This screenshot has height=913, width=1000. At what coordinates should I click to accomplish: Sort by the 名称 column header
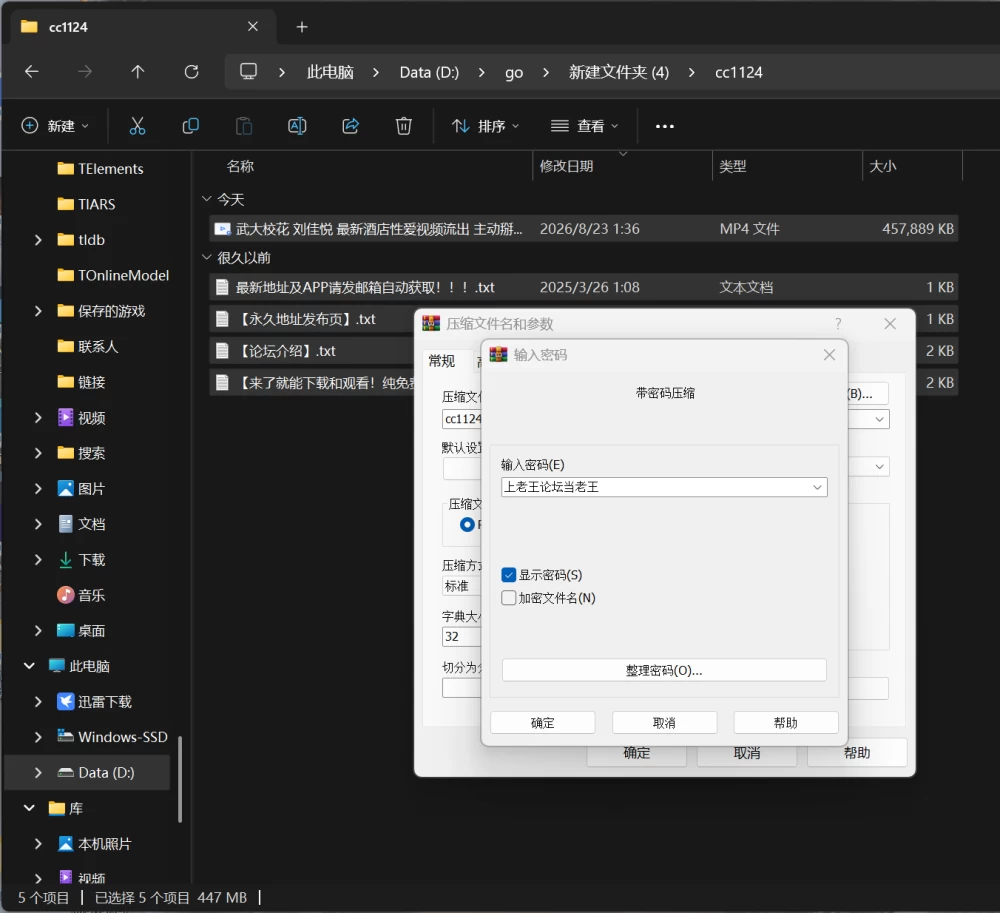point(240,166)
